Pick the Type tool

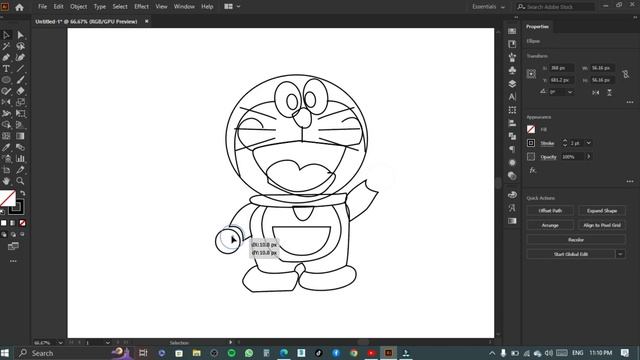click(x=6, y=69)
